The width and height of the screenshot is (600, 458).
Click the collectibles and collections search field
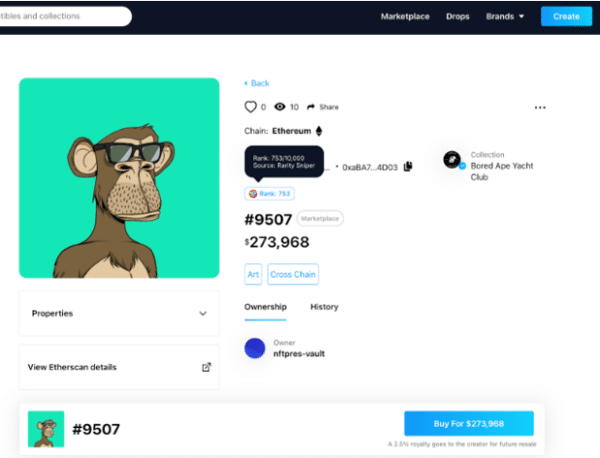coord(63,16)
